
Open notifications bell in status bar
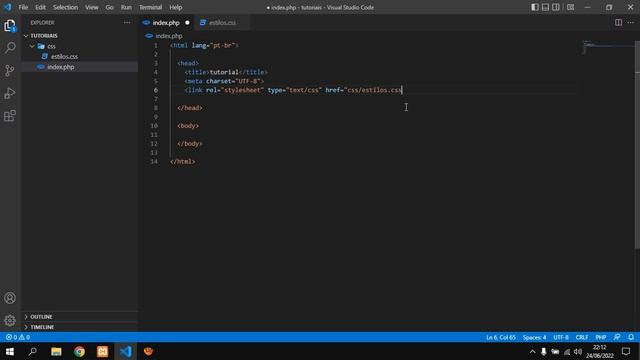[x=631, y=337]
